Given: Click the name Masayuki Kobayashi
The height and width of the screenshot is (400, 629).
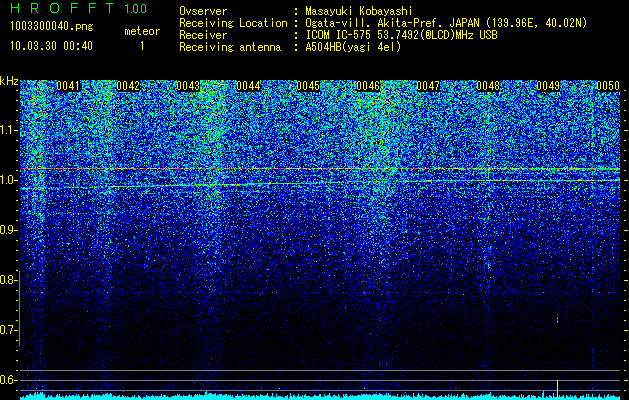Looking at the screenshot, I should (359, 11).
